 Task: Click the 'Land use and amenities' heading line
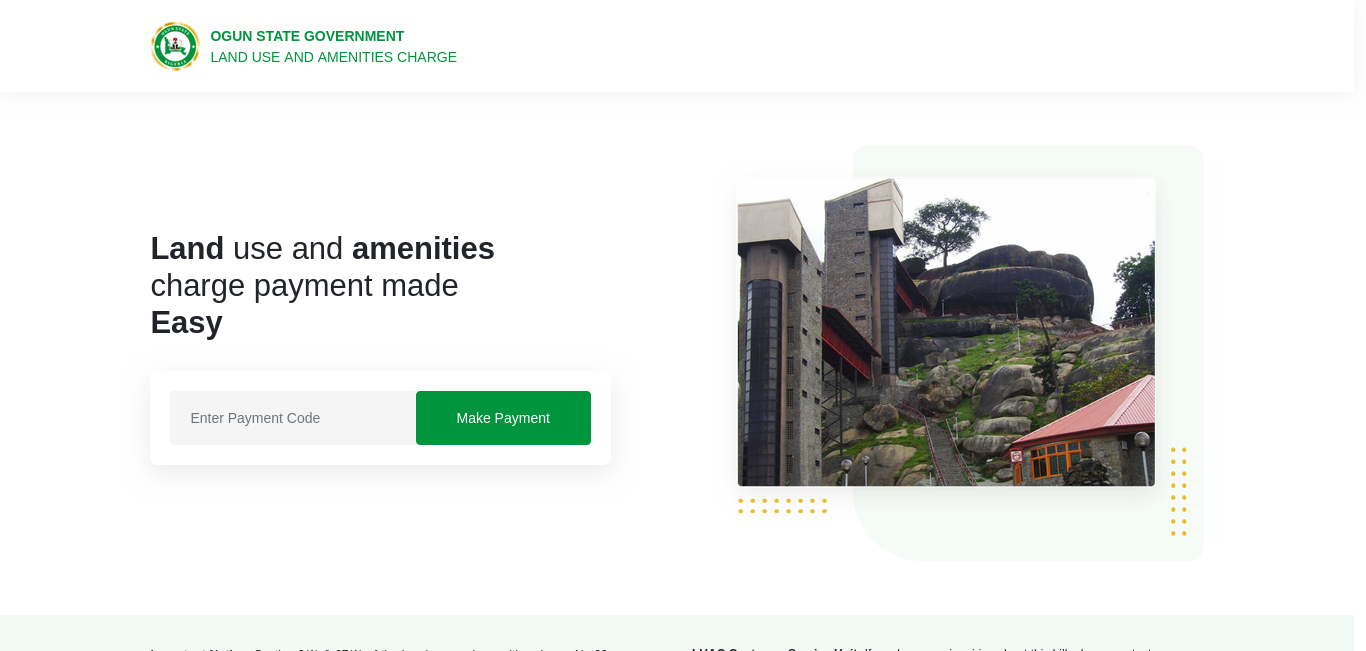(x=322, y=248)
